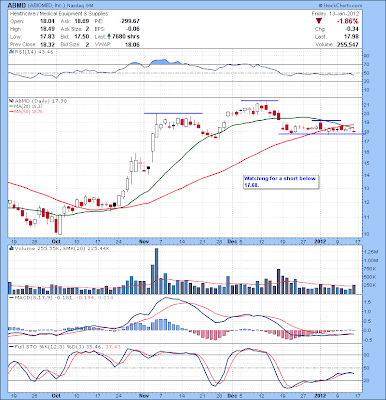
Task: Click the candlestick icon beside ABMD (Daily)
Action: pyautogui.click(x=11, y=101)
